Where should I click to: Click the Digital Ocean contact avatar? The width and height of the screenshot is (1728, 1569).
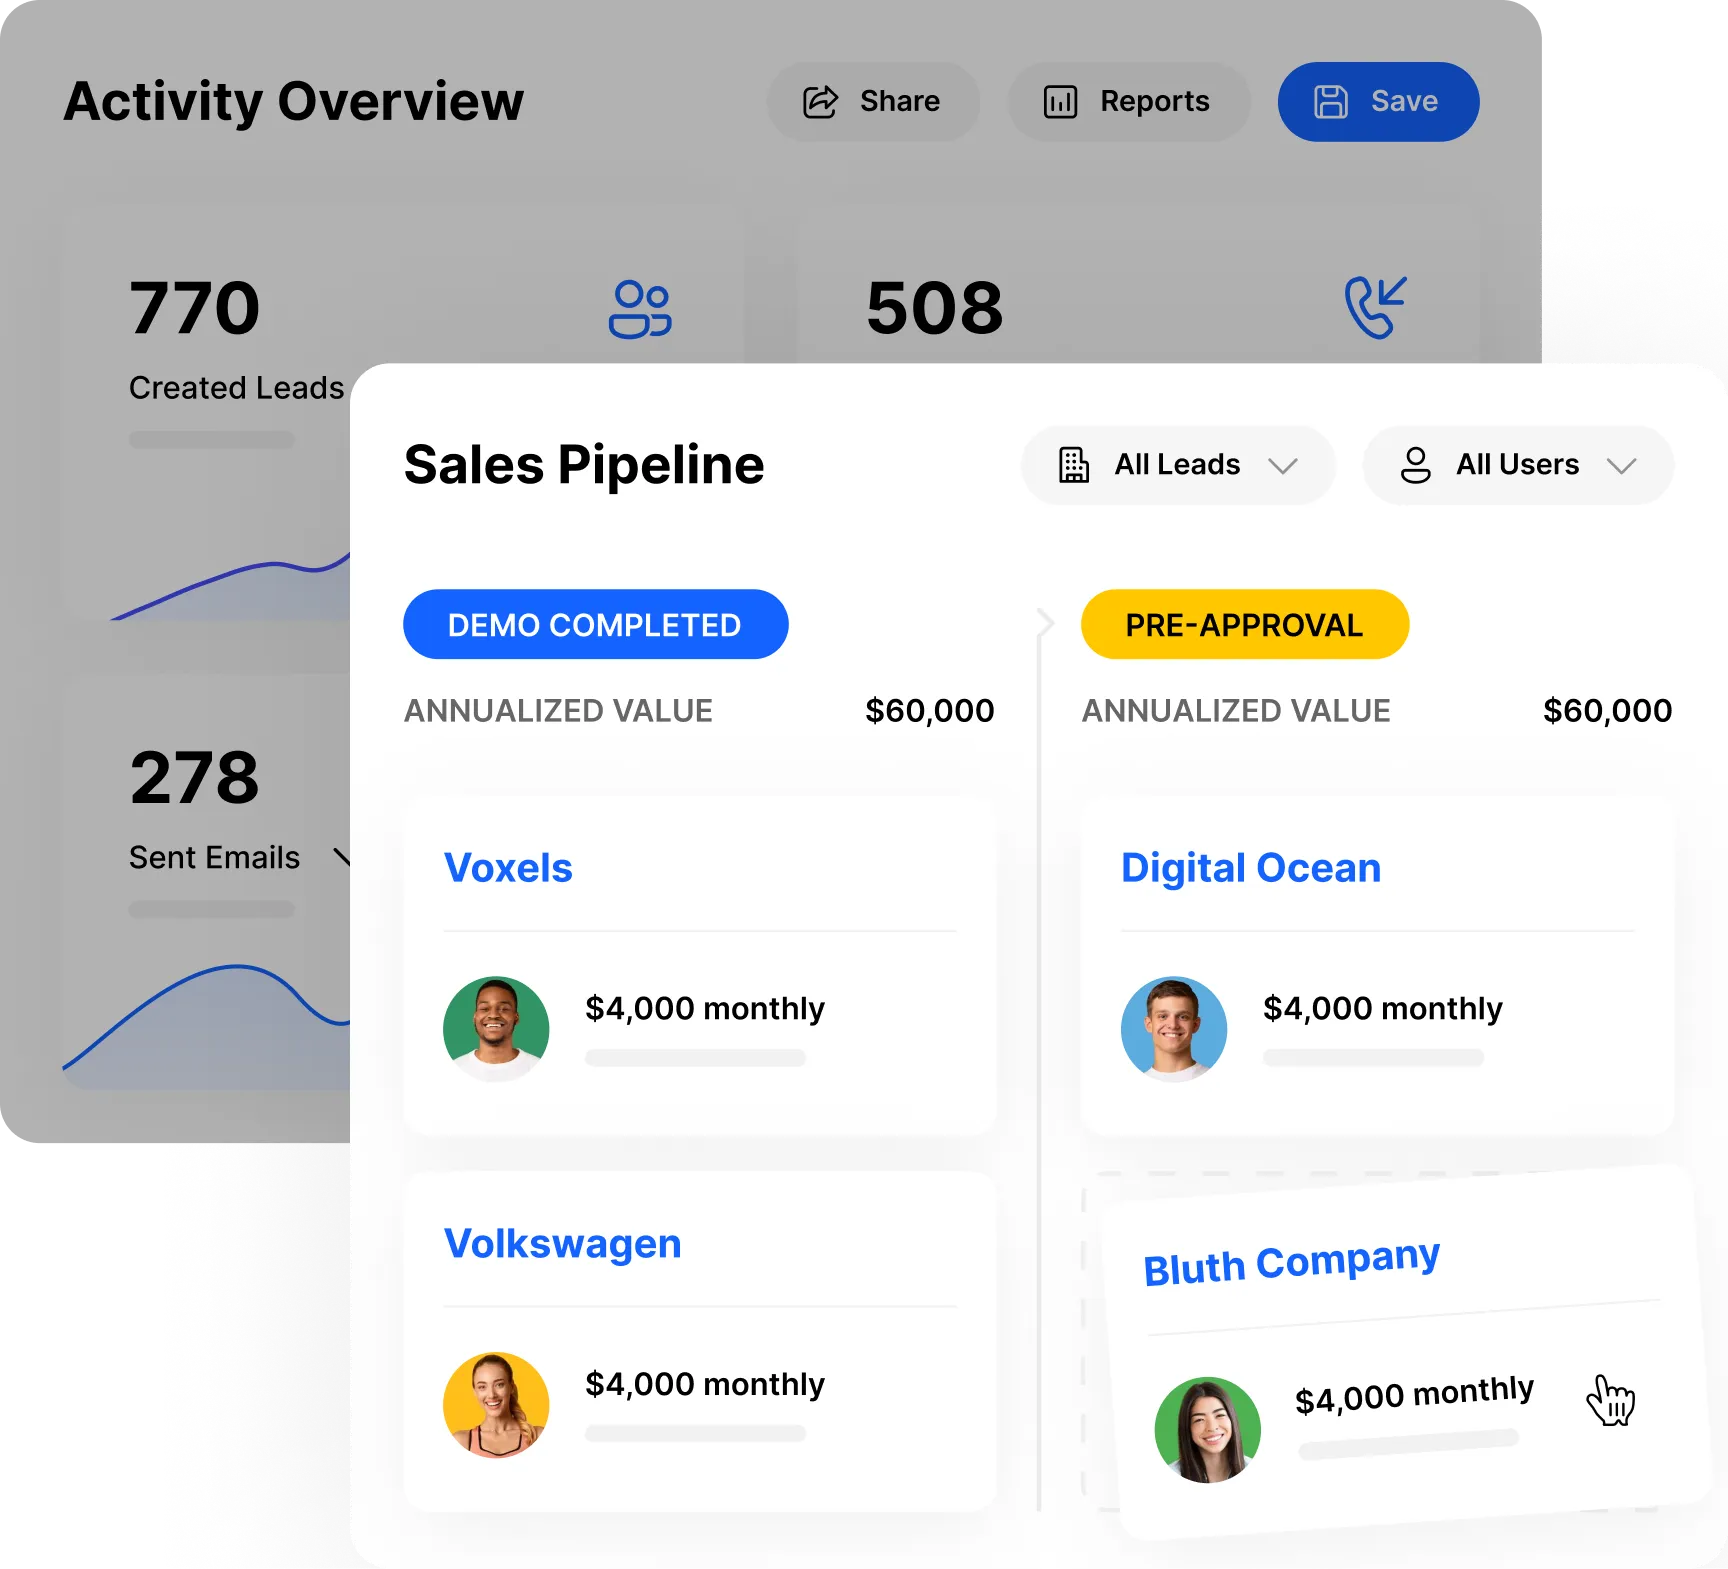pyautogui.click(x=1174, y=1029)
